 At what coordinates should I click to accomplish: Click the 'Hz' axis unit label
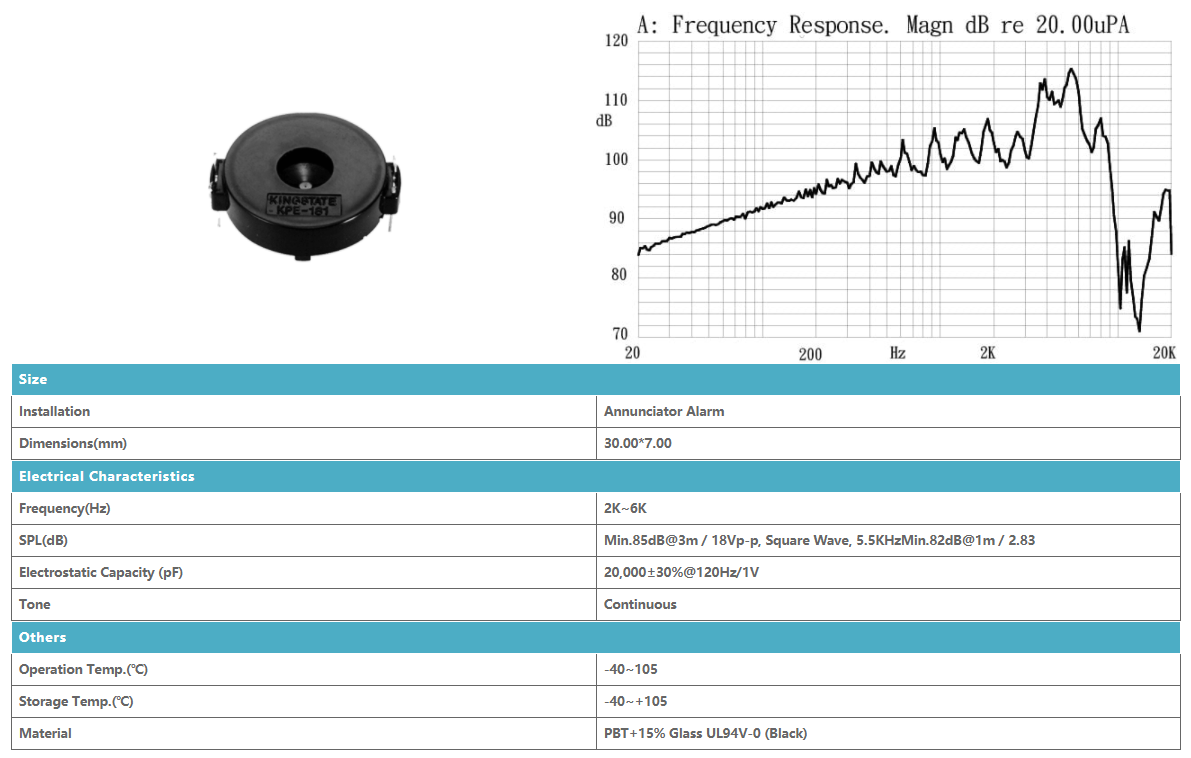pyautogui.click(x=898, y=353)
